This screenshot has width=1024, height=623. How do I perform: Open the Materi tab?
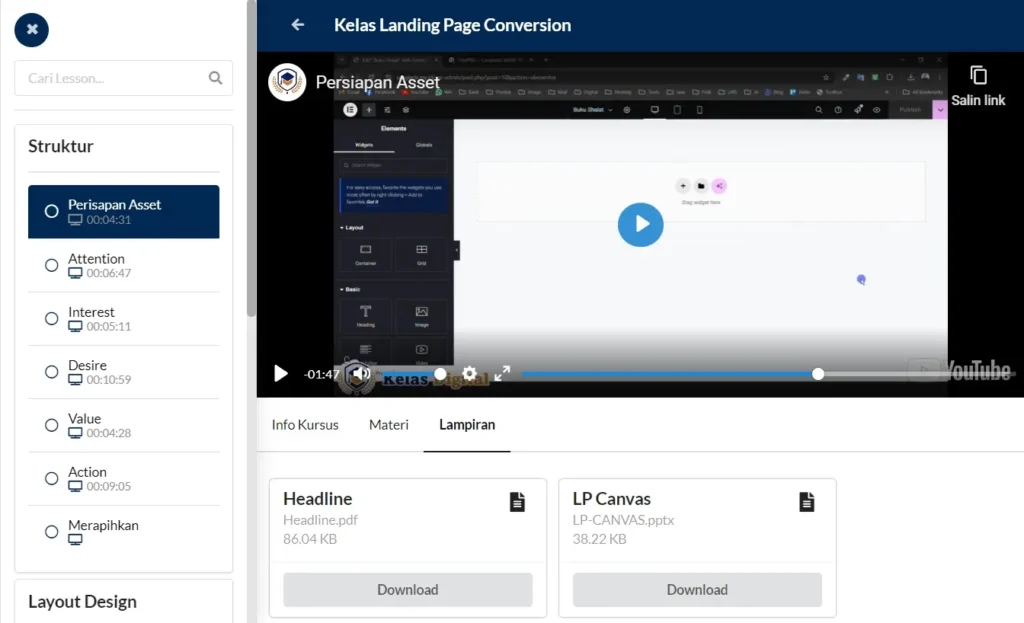coord(389,424)
